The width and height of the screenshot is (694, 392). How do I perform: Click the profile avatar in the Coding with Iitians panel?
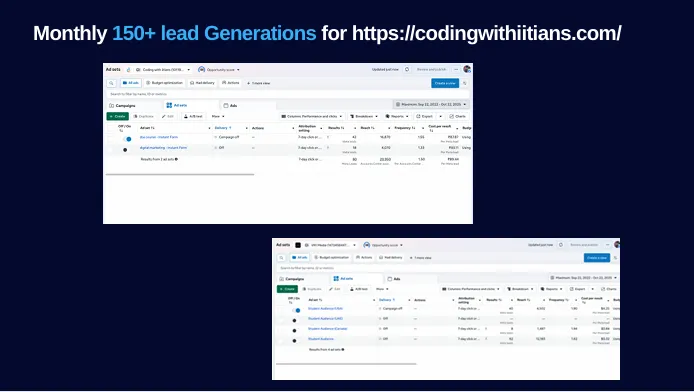(467, 69)
